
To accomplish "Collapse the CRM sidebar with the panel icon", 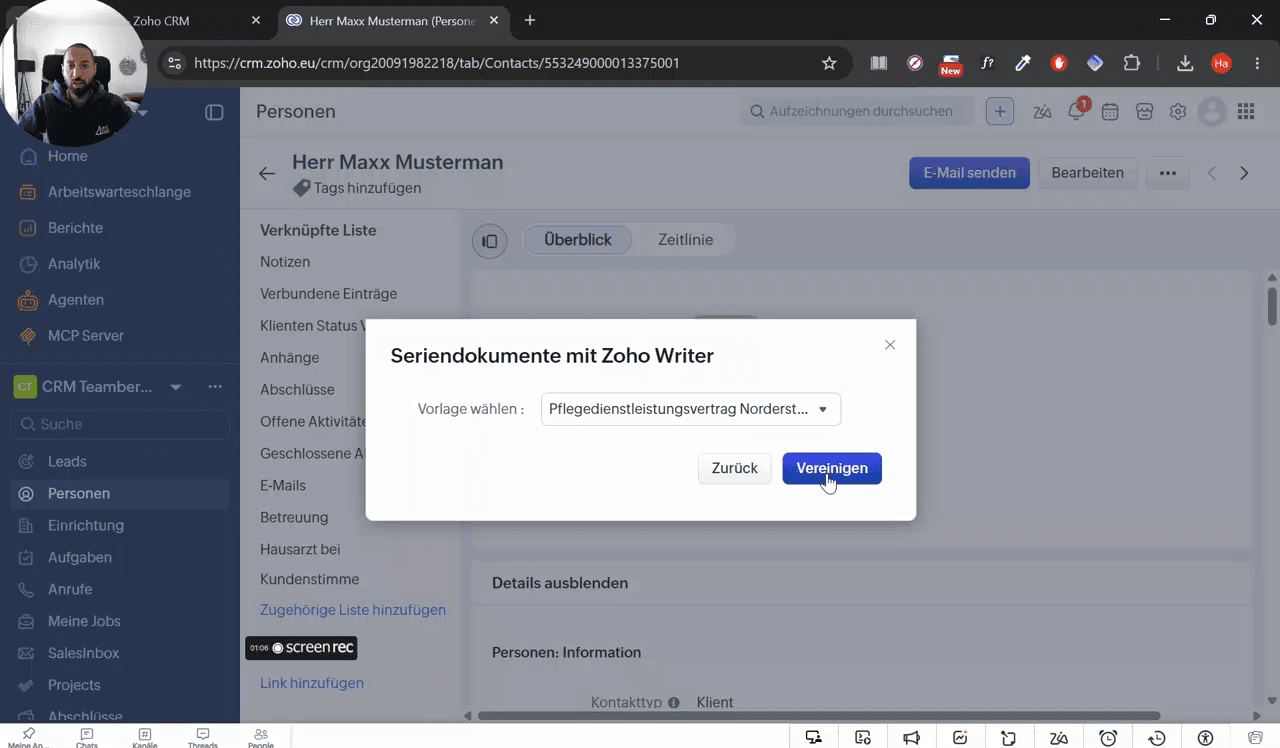I will [x=214, y=112].
